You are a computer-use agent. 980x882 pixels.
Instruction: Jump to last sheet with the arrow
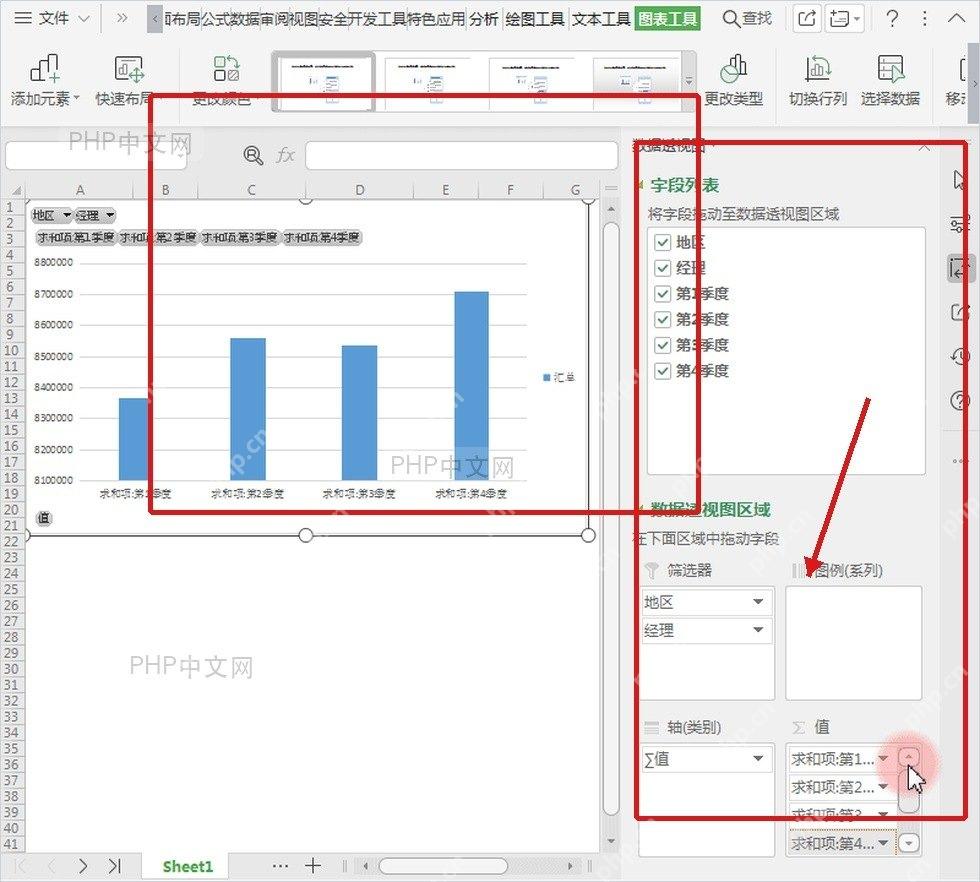(x=114, y=866)
